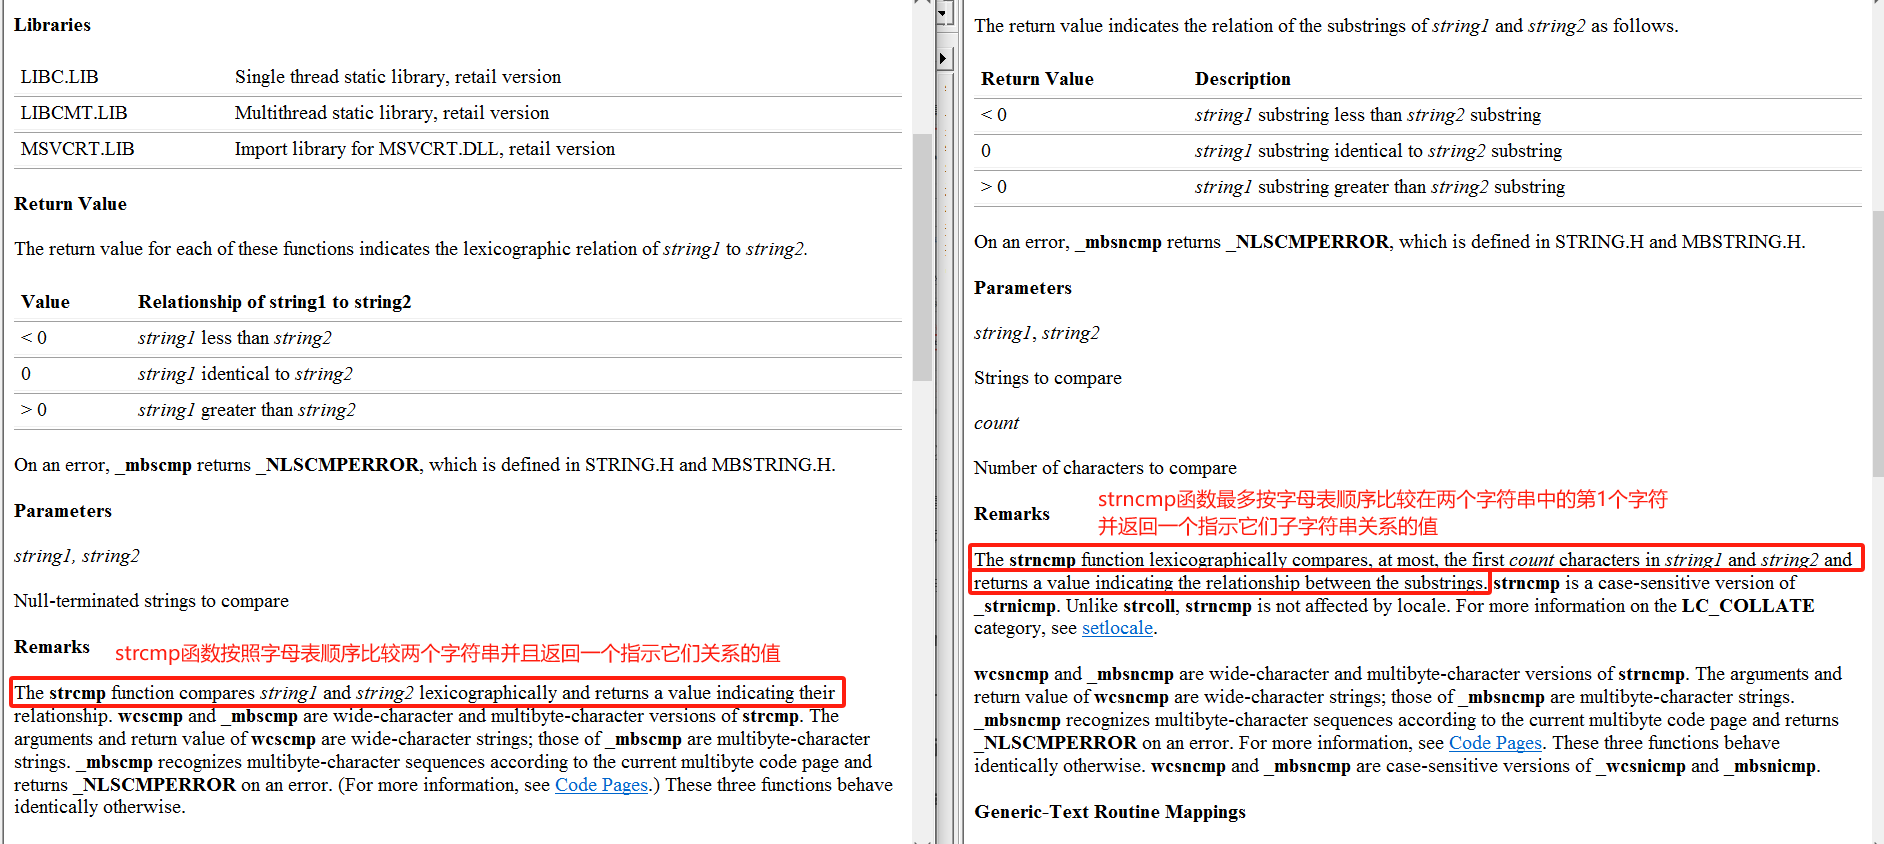Click the Libraries heading in left pane
The width and height of the screenshot is (1884, 844).
click(x=52, y=25)
